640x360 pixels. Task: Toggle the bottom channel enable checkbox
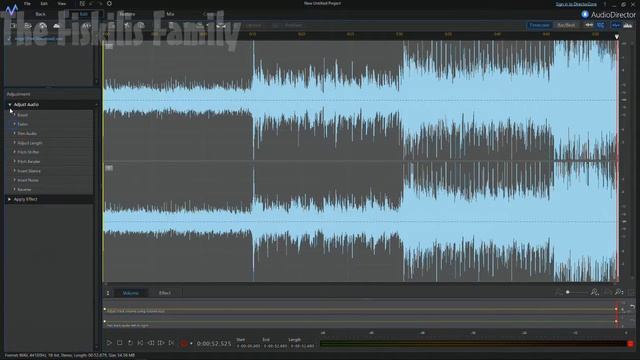[109, 168]
